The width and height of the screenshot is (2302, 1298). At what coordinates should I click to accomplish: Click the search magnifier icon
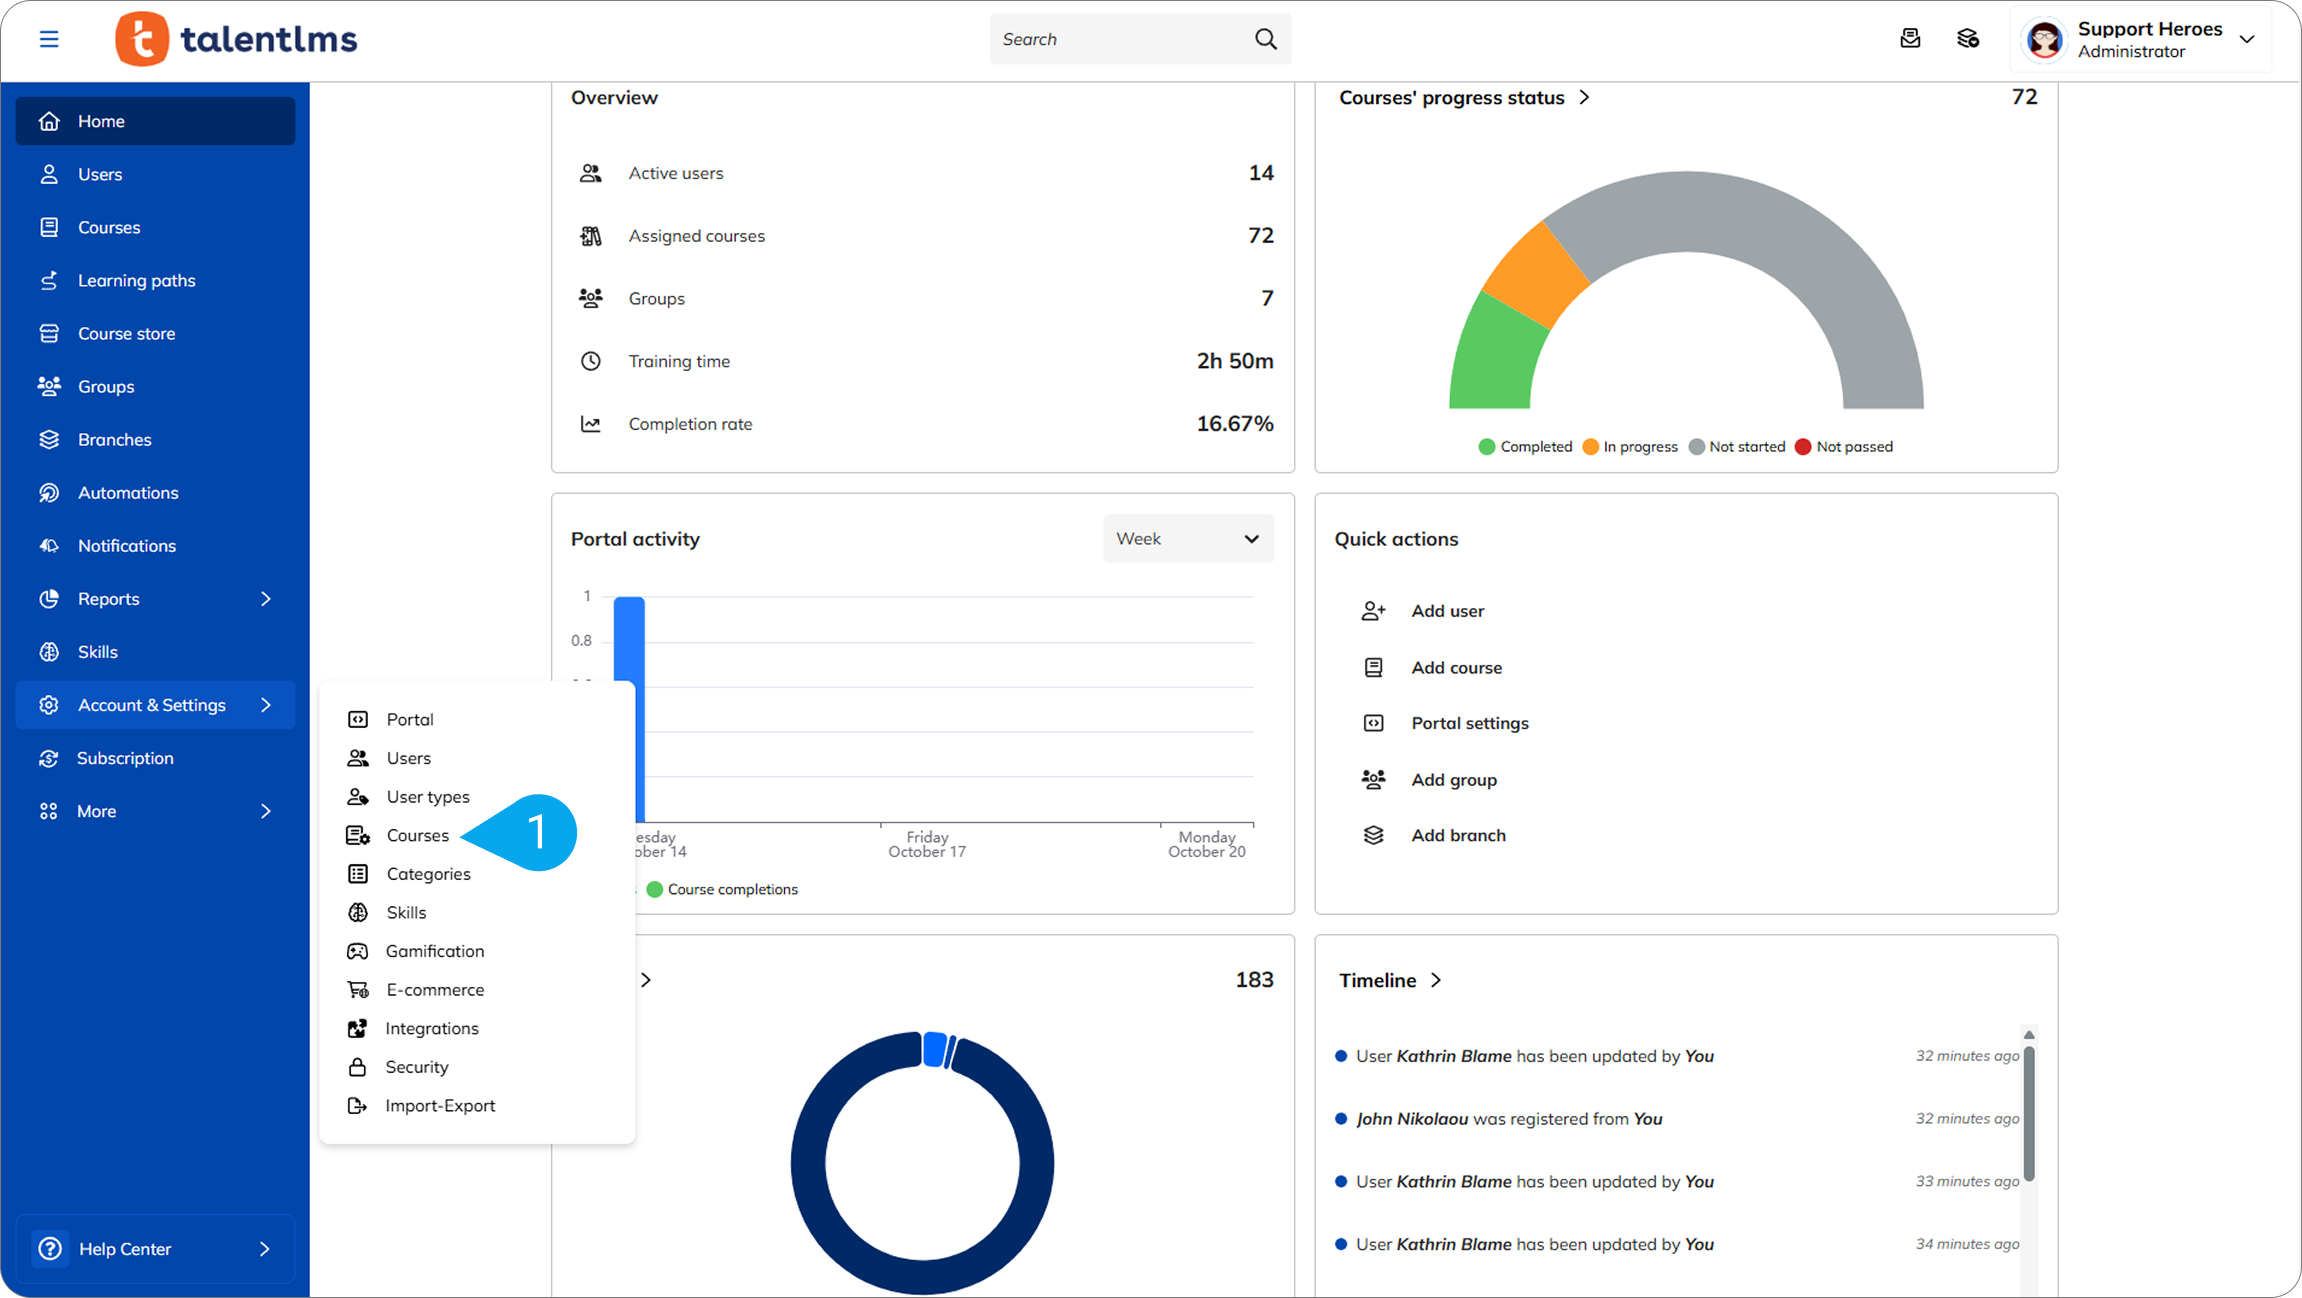click(1265, 39)
